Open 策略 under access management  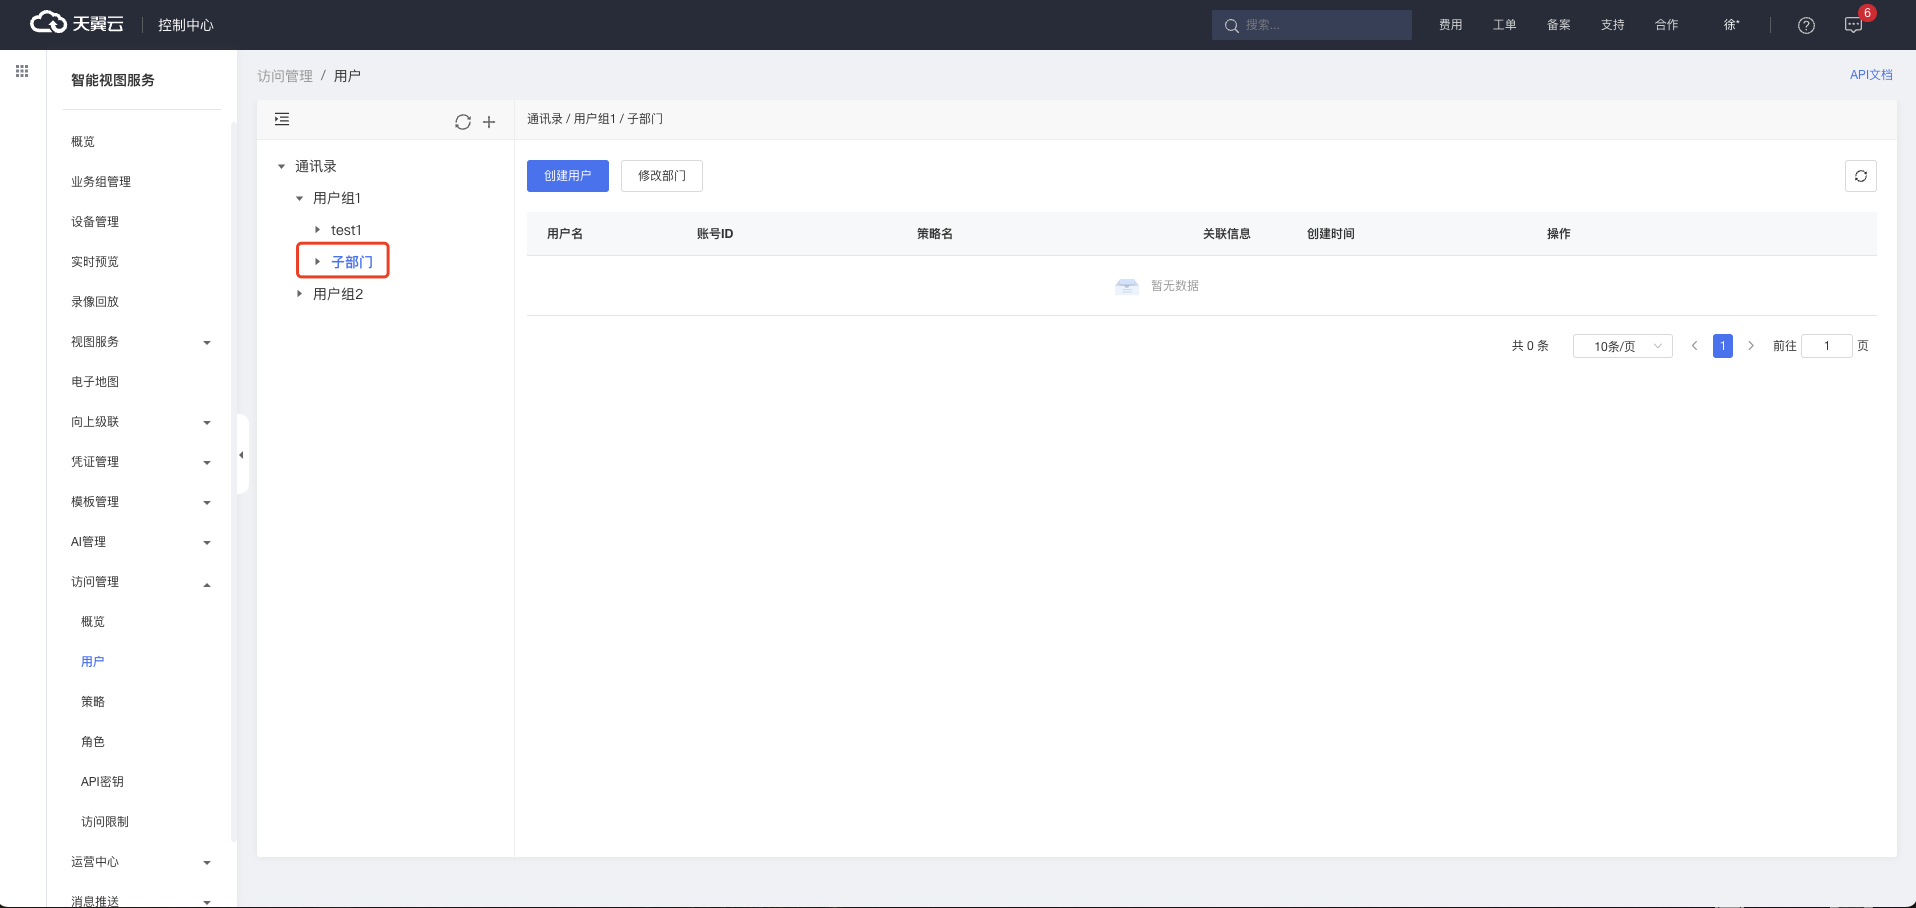[x=93, y=702]
